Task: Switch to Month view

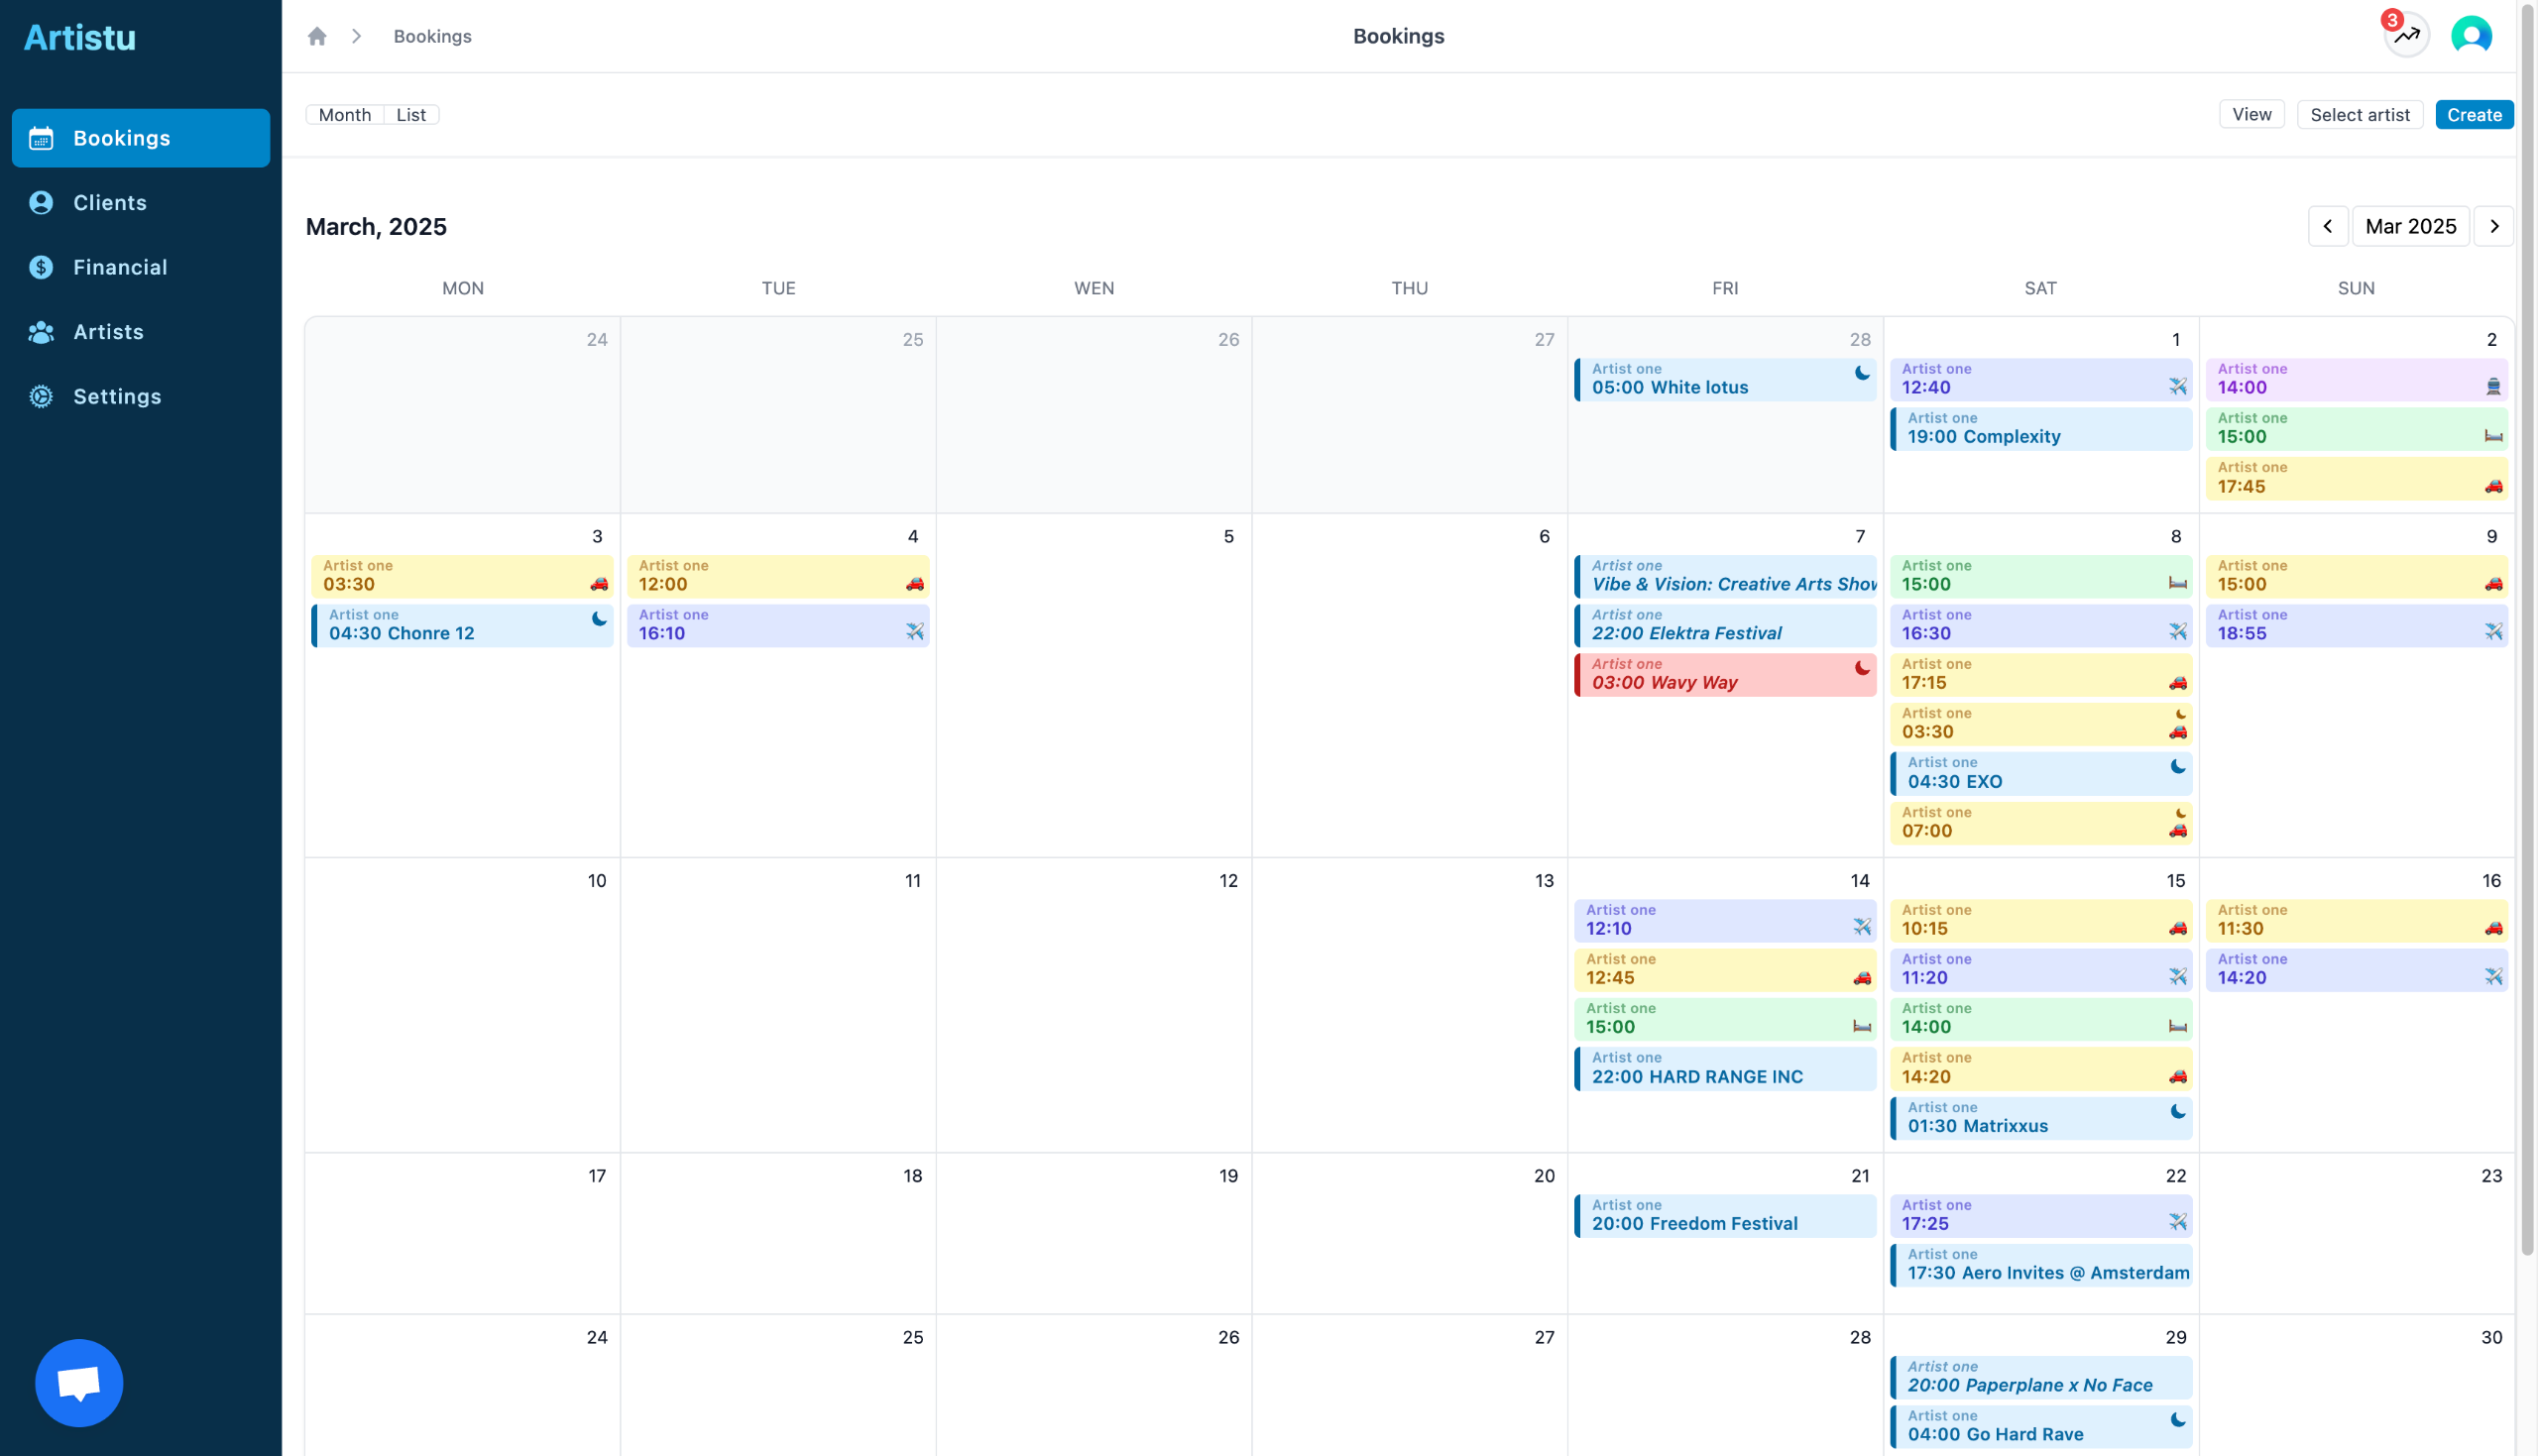Action: point(345,115)
